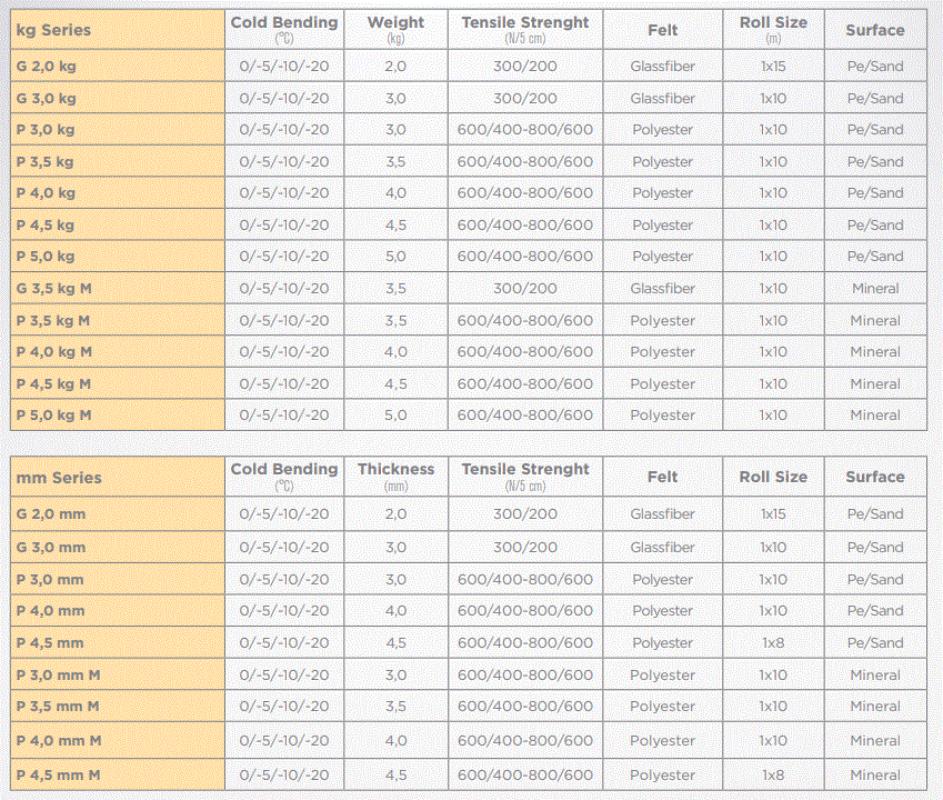
Task: Select the P 3,0 mm M row label
Action: coord(58,675)
